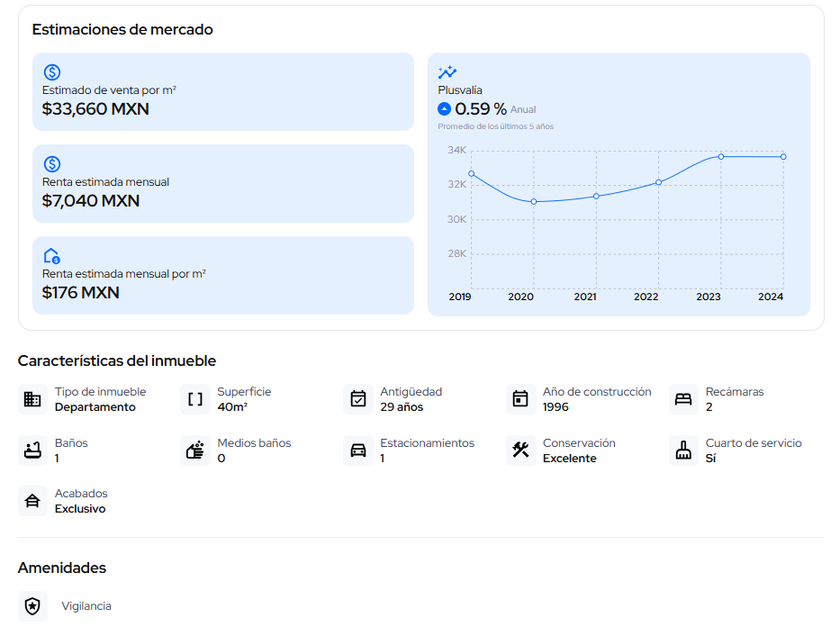
Task: Click the blue up-arrow next to 0.59 %
Action: 445,109
